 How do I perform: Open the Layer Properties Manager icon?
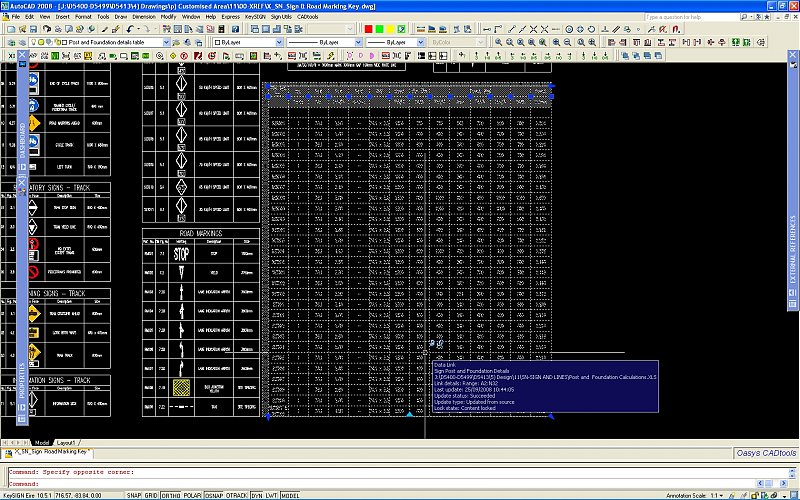point(9,44)
